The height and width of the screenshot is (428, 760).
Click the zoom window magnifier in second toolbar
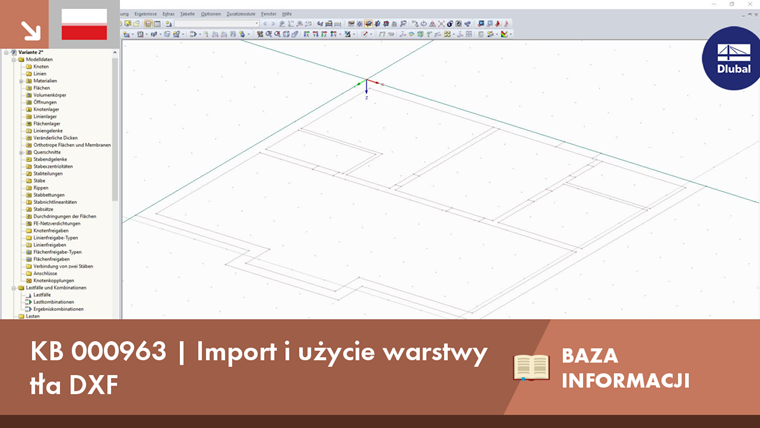click(x=269, y=34)
